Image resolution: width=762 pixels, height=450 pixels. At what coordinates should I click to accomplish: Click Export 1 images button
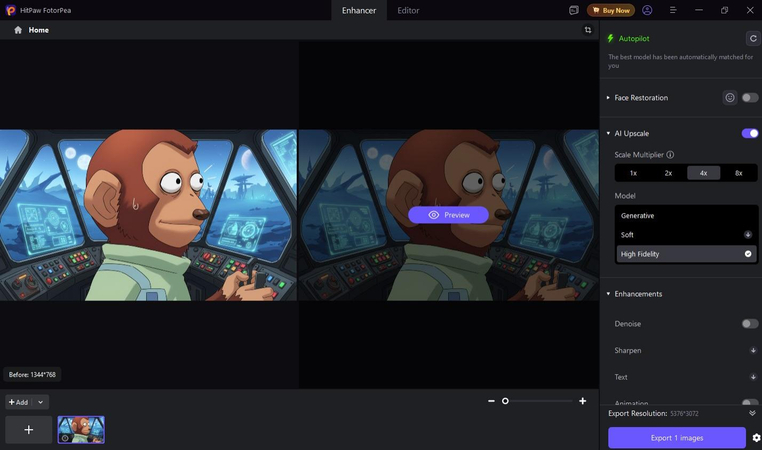point(676,438)
